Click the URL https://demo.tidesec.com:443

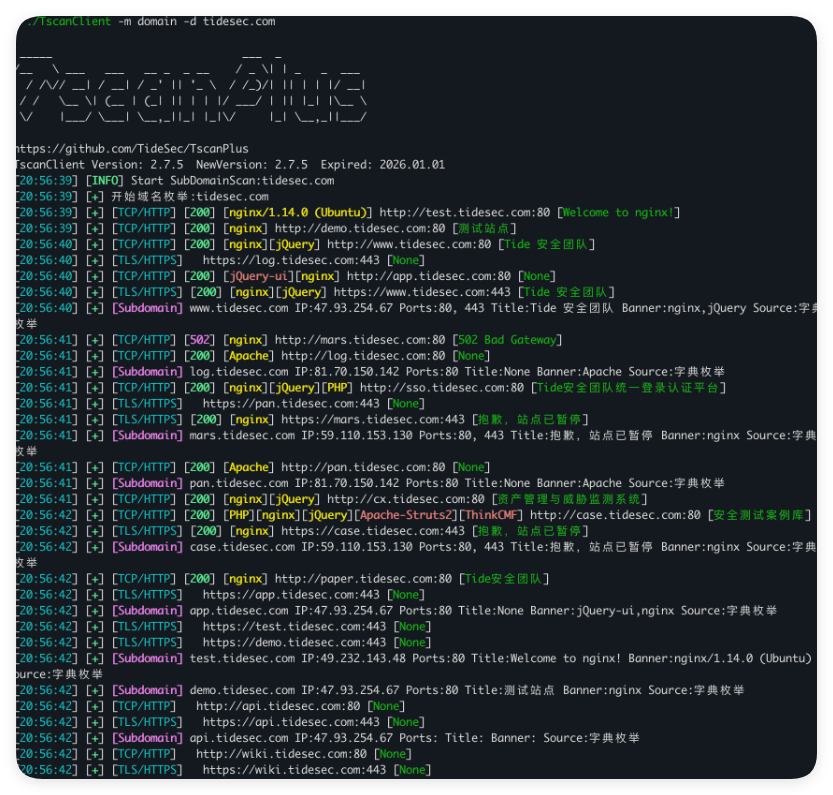[x=294, y=643]
